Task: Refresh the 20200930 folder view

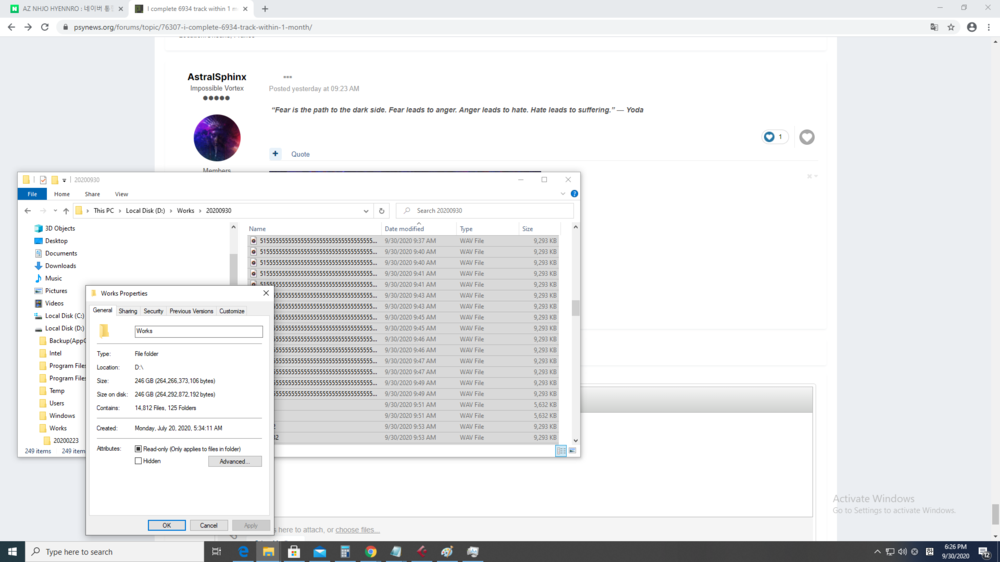Action: [381, 211]
